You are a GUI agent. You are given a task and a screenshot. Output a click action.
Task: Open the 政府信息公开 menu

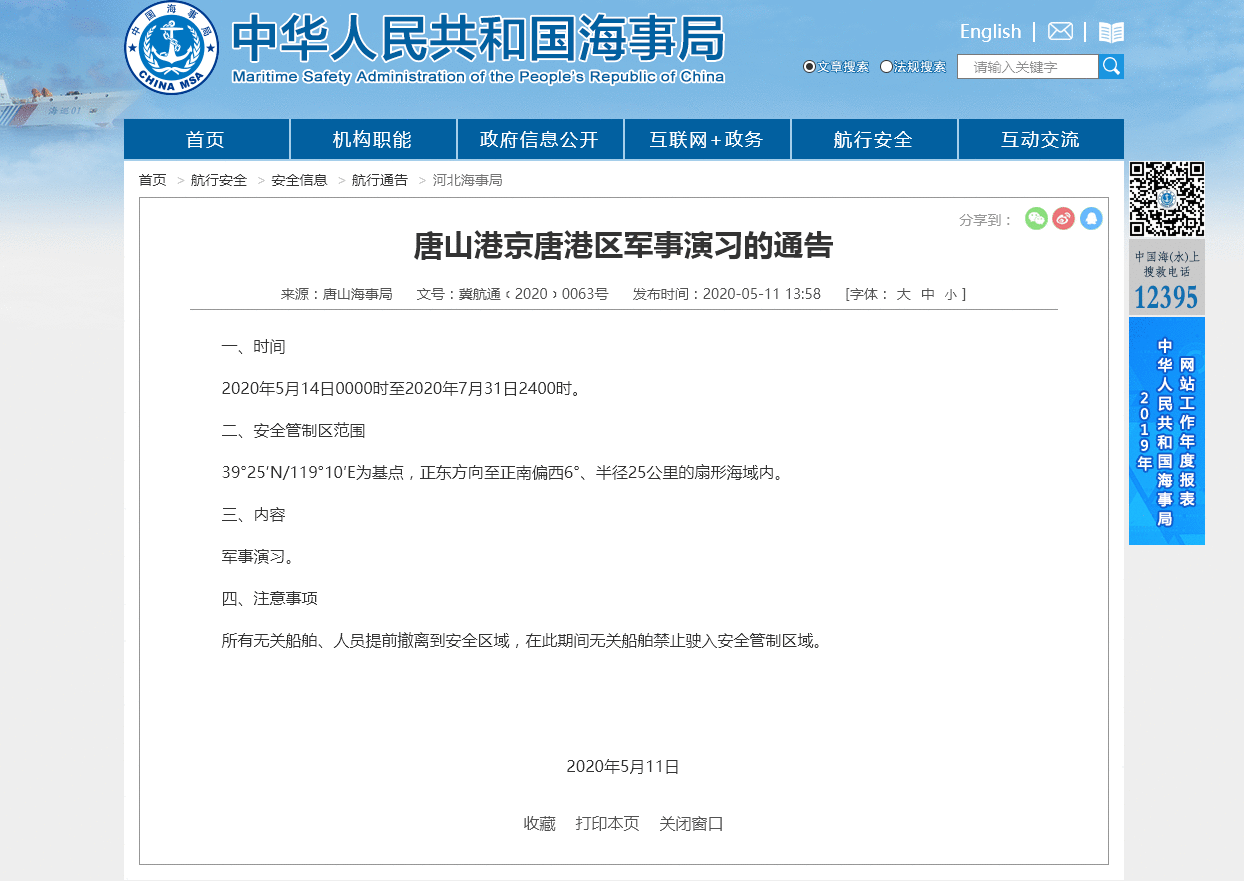(540, 139)
